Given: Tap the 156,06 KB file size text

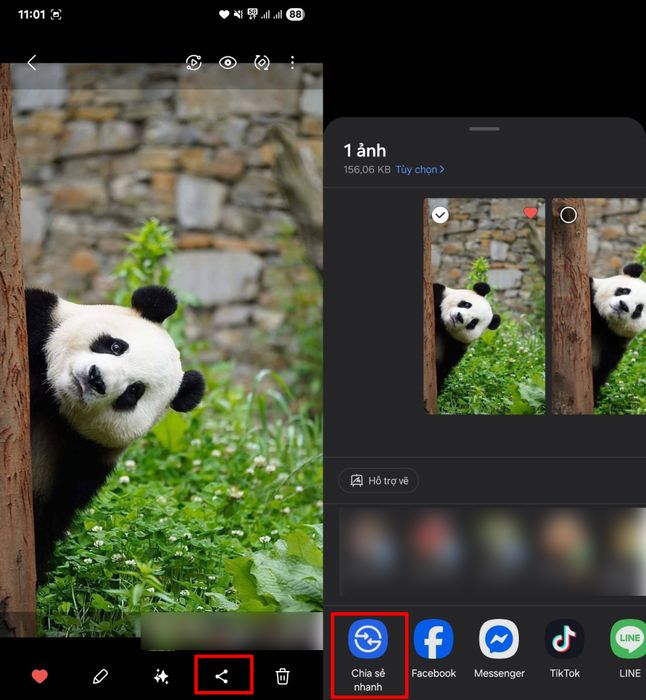Looking at the screenshot, I should [x=367, y=170].
